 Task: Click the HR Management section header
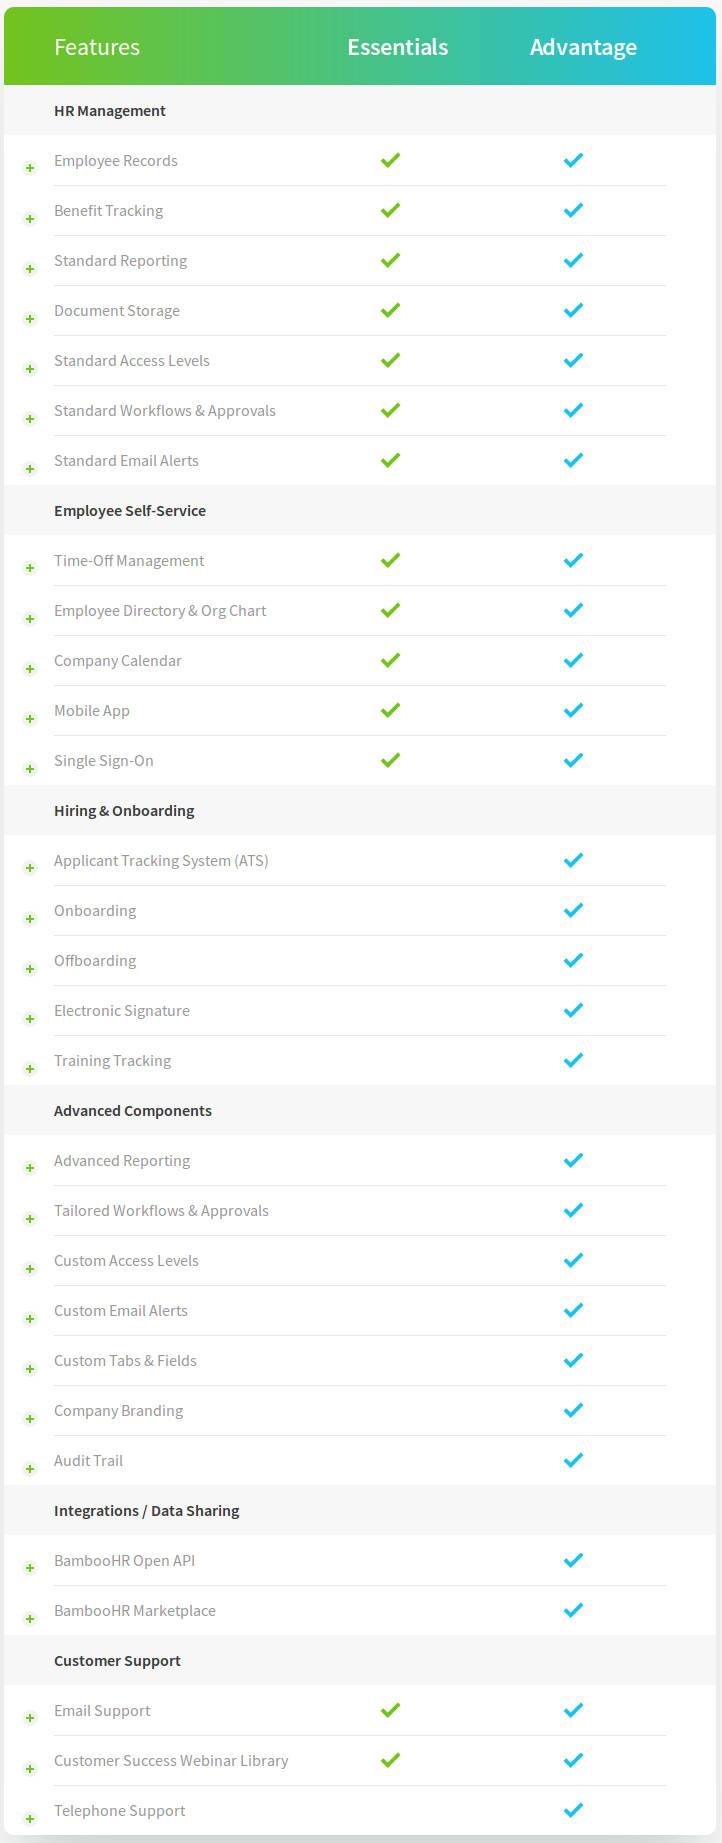(110, 110)
